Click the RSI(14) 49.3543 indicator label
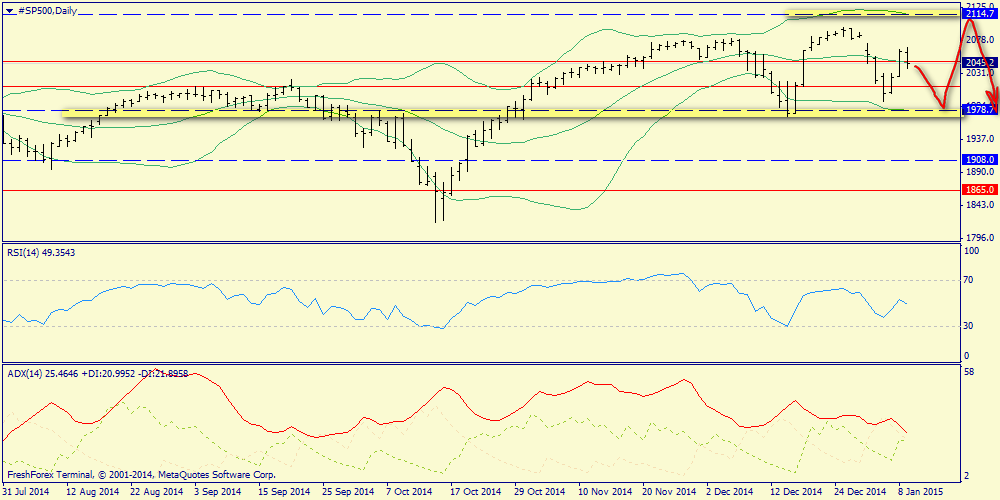The image size is (1000, 500). [43, 253]
